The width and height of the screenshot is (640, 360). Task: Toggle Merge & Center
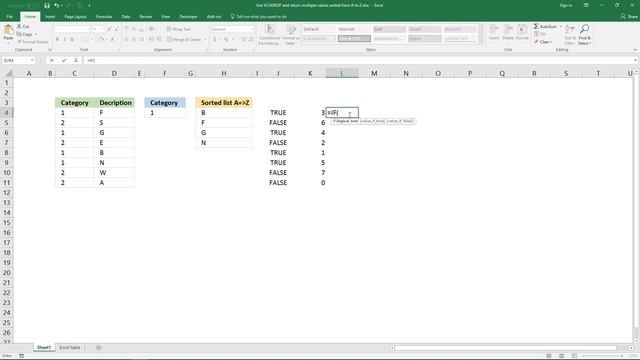pos(184,40)
